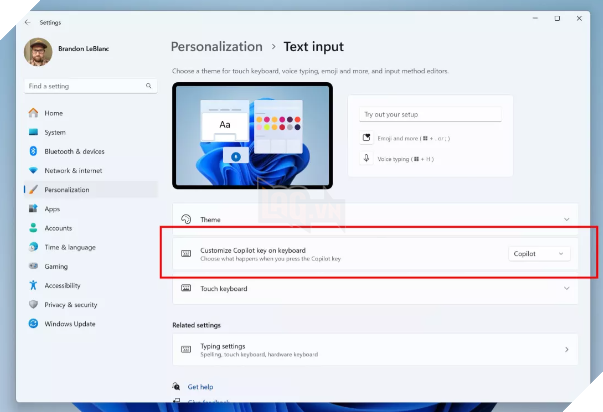Click the Text input page title

(313, 47)
